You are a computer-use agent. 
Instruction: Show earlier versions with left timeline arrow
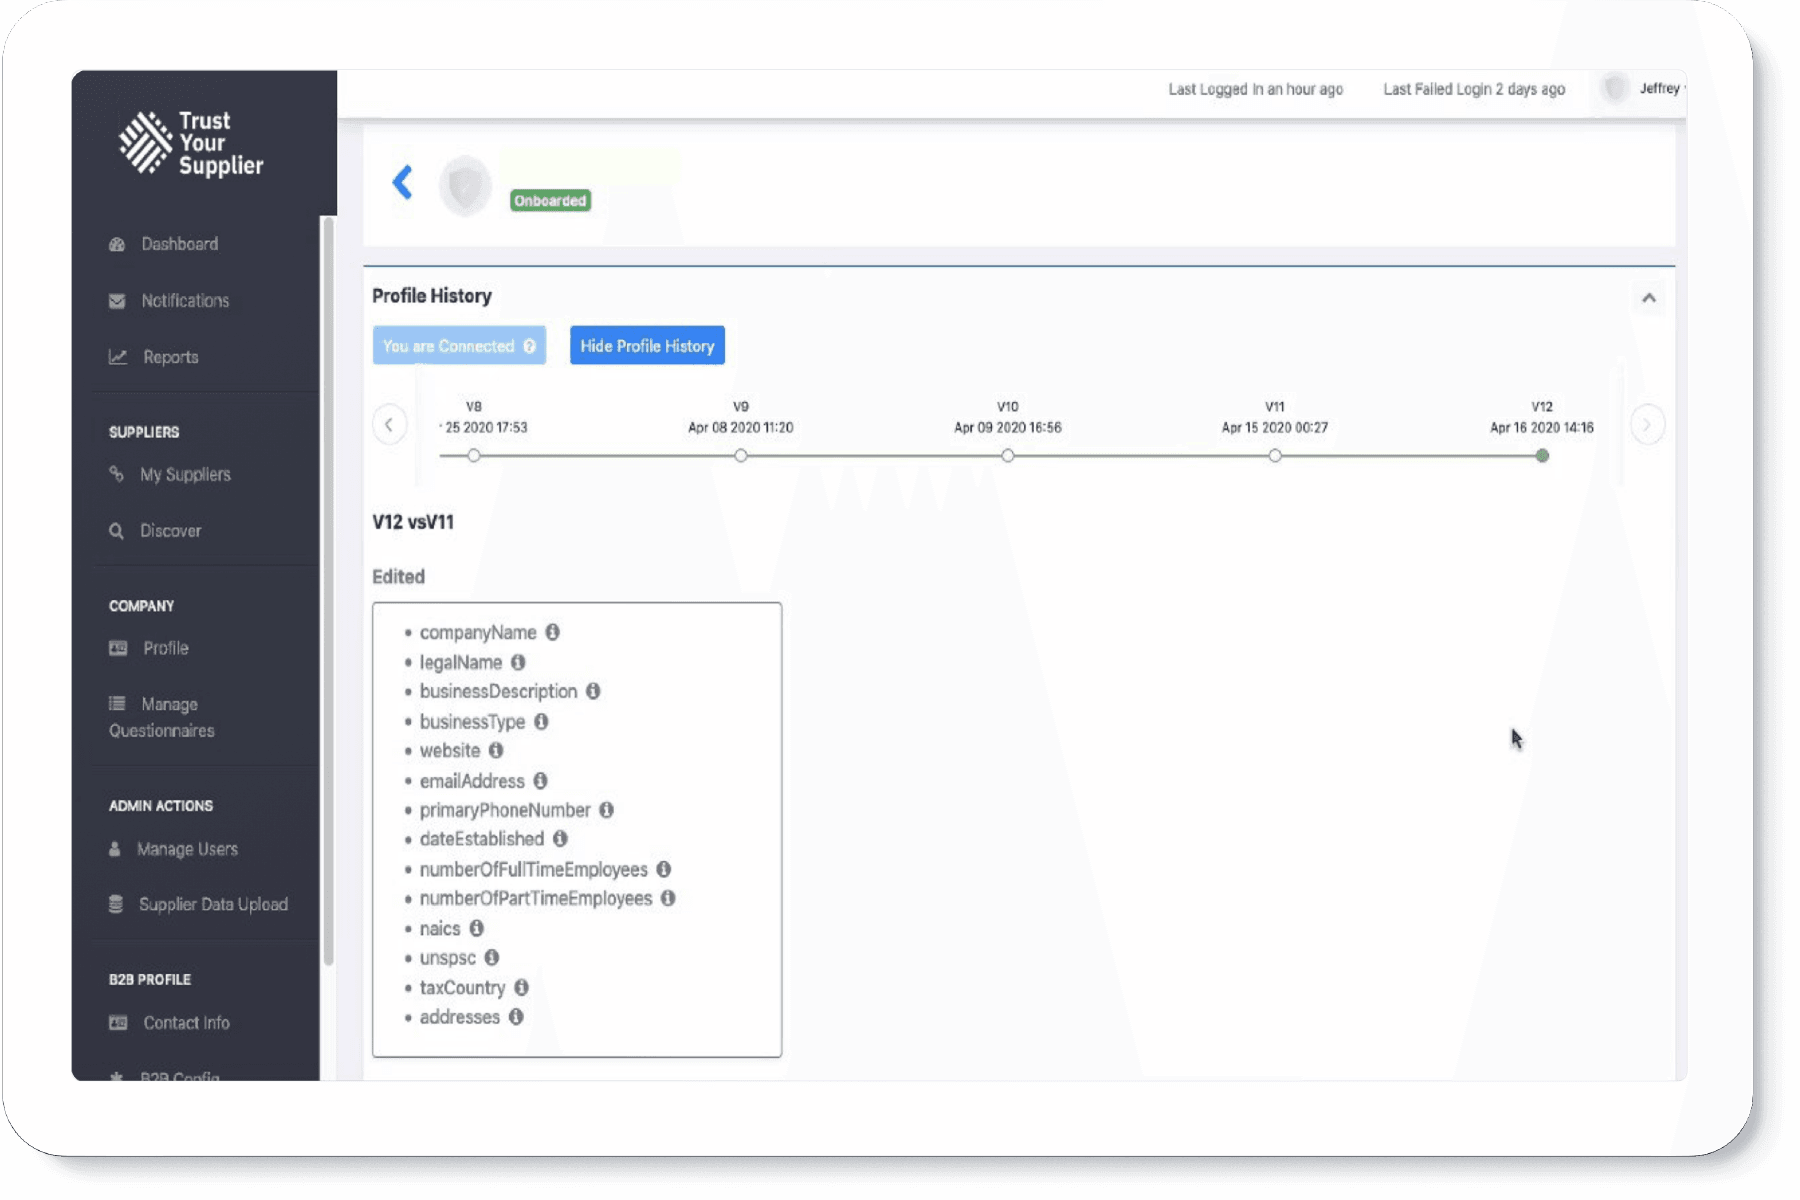click(389, 425)
